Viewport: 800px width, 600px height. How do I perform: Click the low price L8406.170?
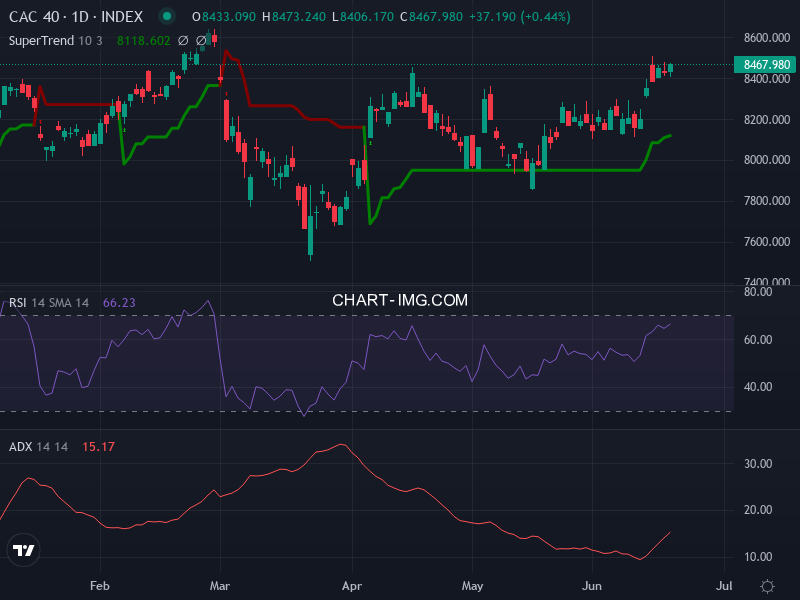pos(363,17)
